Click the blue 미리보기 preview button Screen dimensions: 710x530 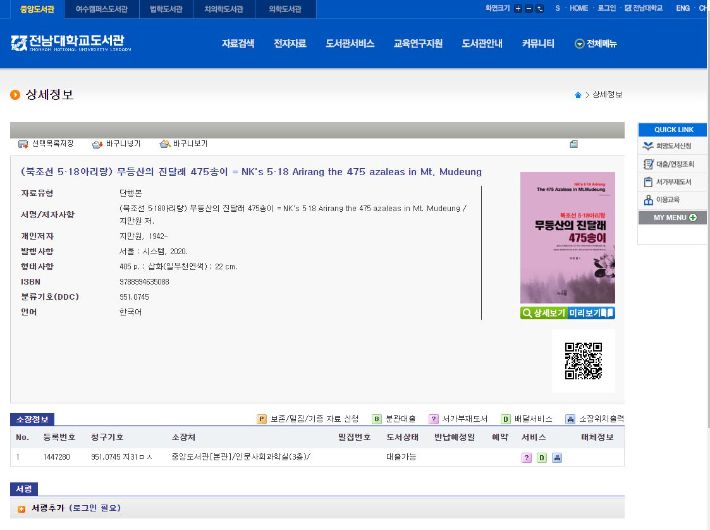591,313
